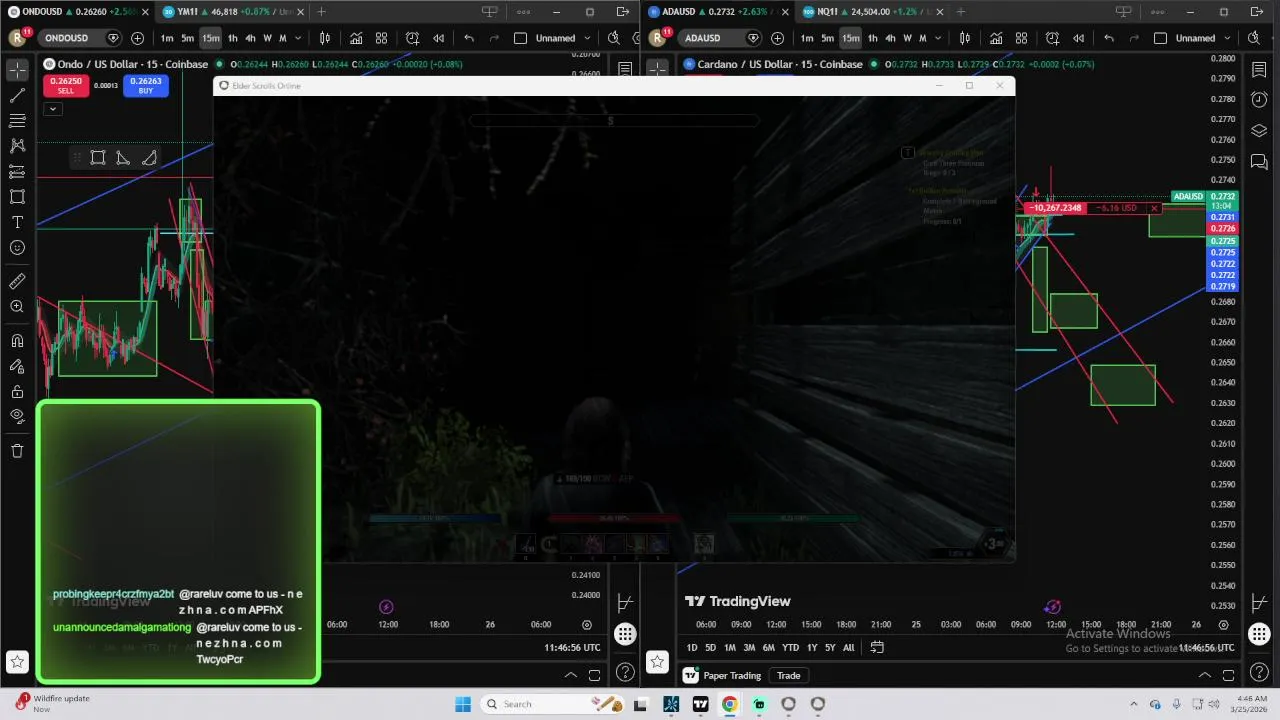The image size is (1280, 720).
Task: Select 1D range in ADAUSD window
Action: pyautogui.click(x=691, y=648)
